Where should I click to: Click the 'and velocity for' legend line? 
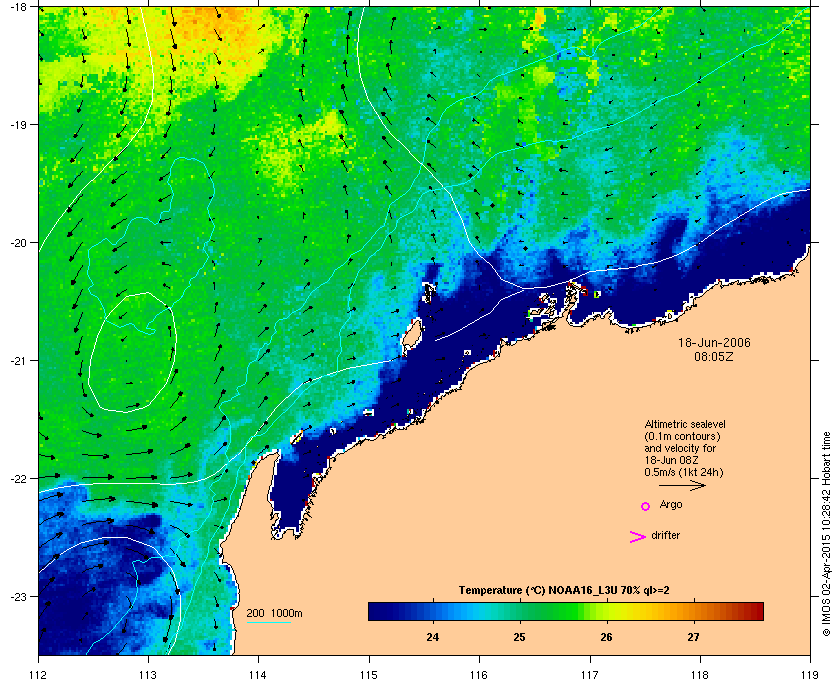680,449
